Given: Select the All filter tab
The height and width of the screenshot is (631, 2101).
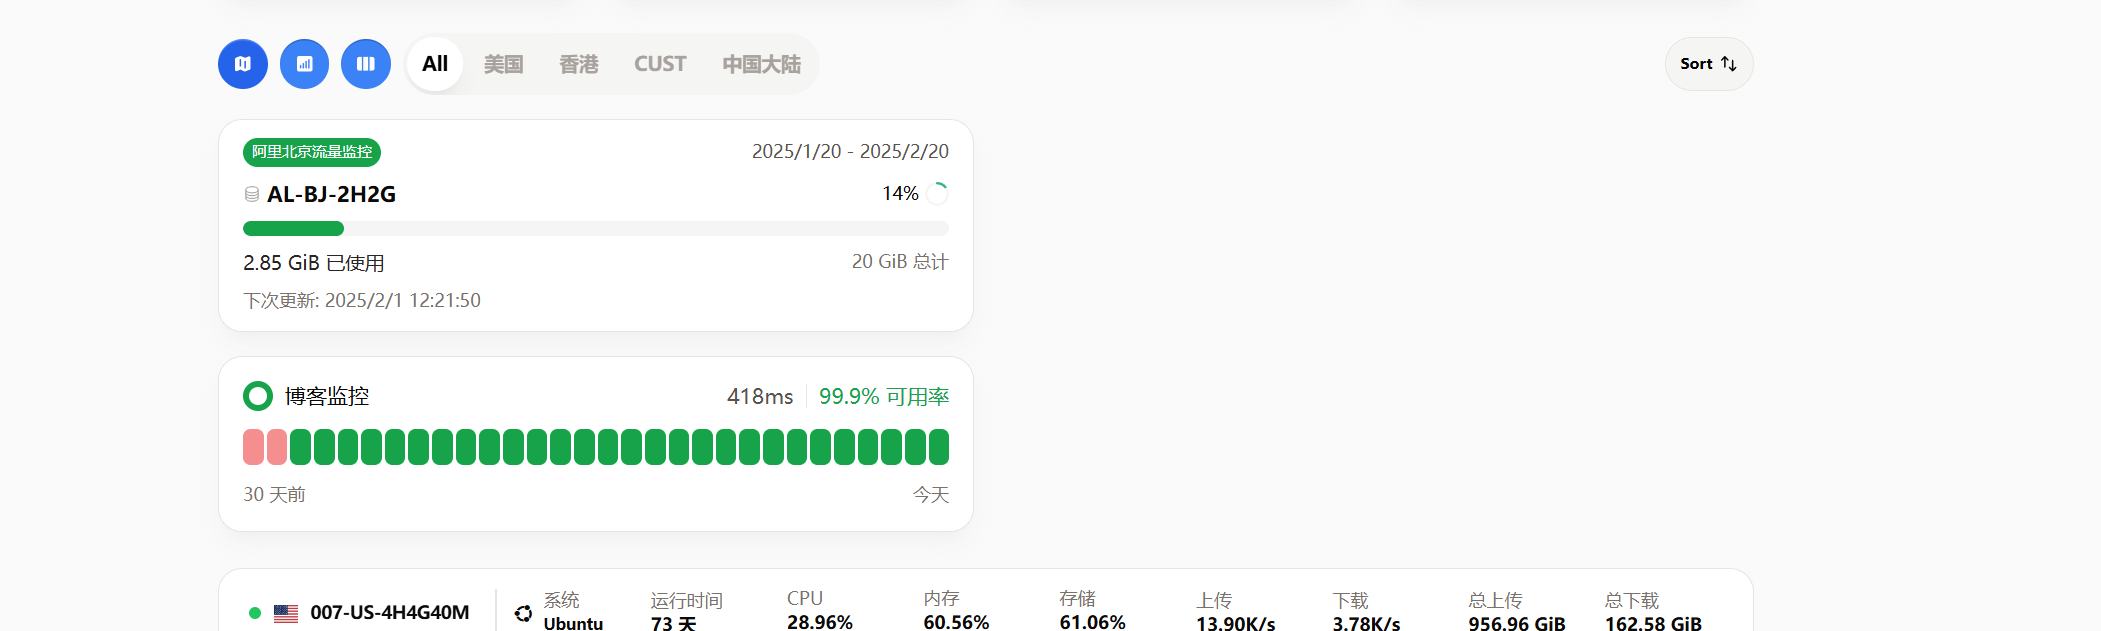Looking at the screenshot, I should point(435,64).
